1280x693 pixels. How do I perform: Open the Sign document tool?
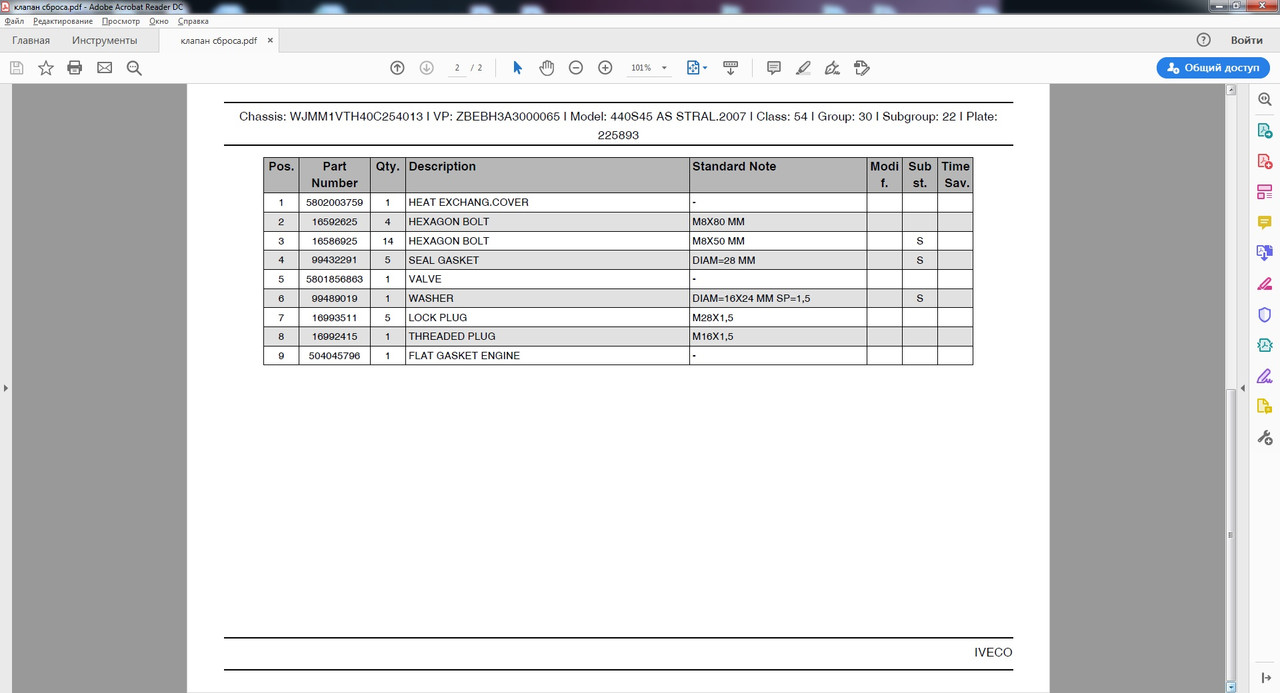pyautogui.click(x=832, y=68)
